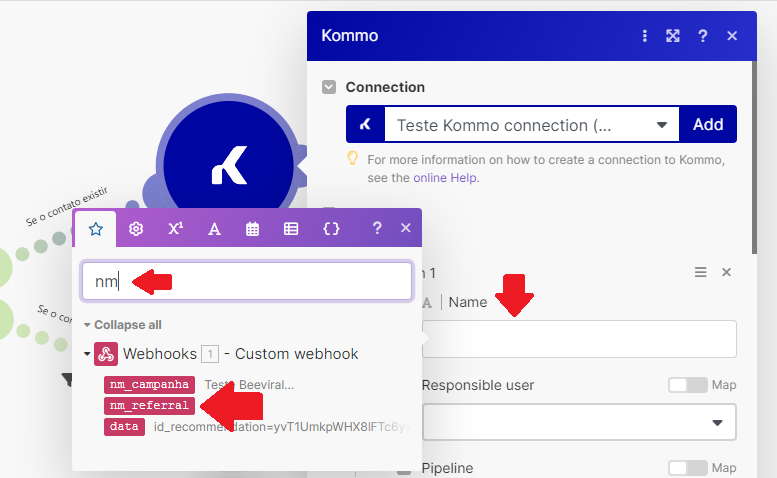Click the Add connection button

[708, 124]
